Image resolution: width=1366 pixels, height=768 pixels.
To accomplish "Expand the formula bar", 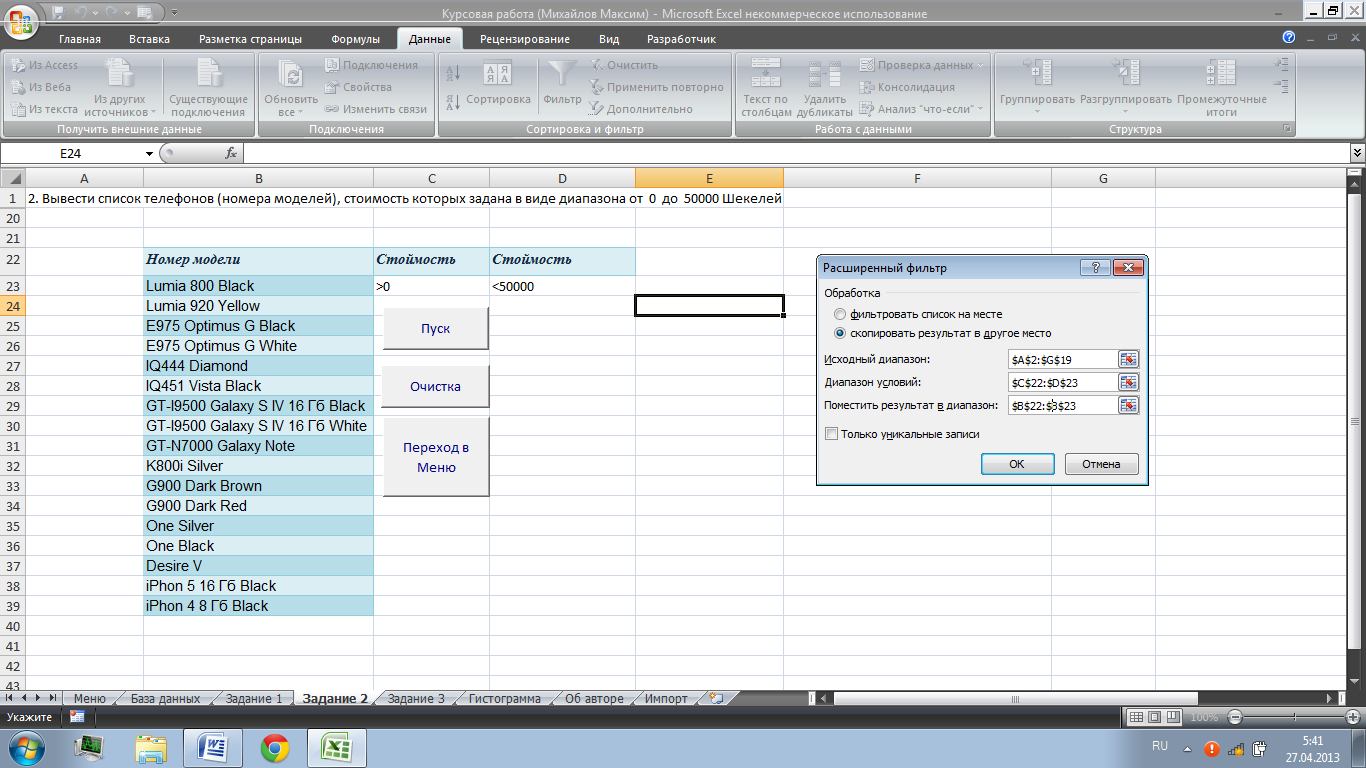I will (x=1357, y=153).
